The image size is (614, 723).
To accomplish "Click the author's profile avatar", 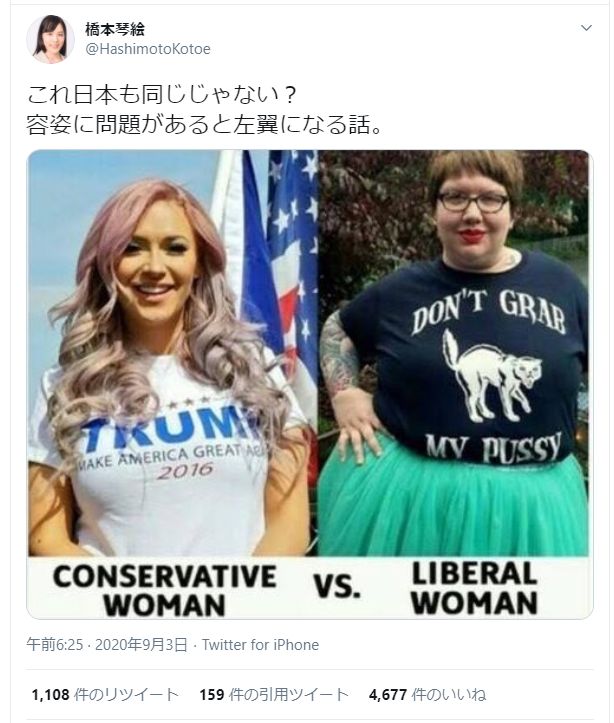I will [x=50, y=39].
